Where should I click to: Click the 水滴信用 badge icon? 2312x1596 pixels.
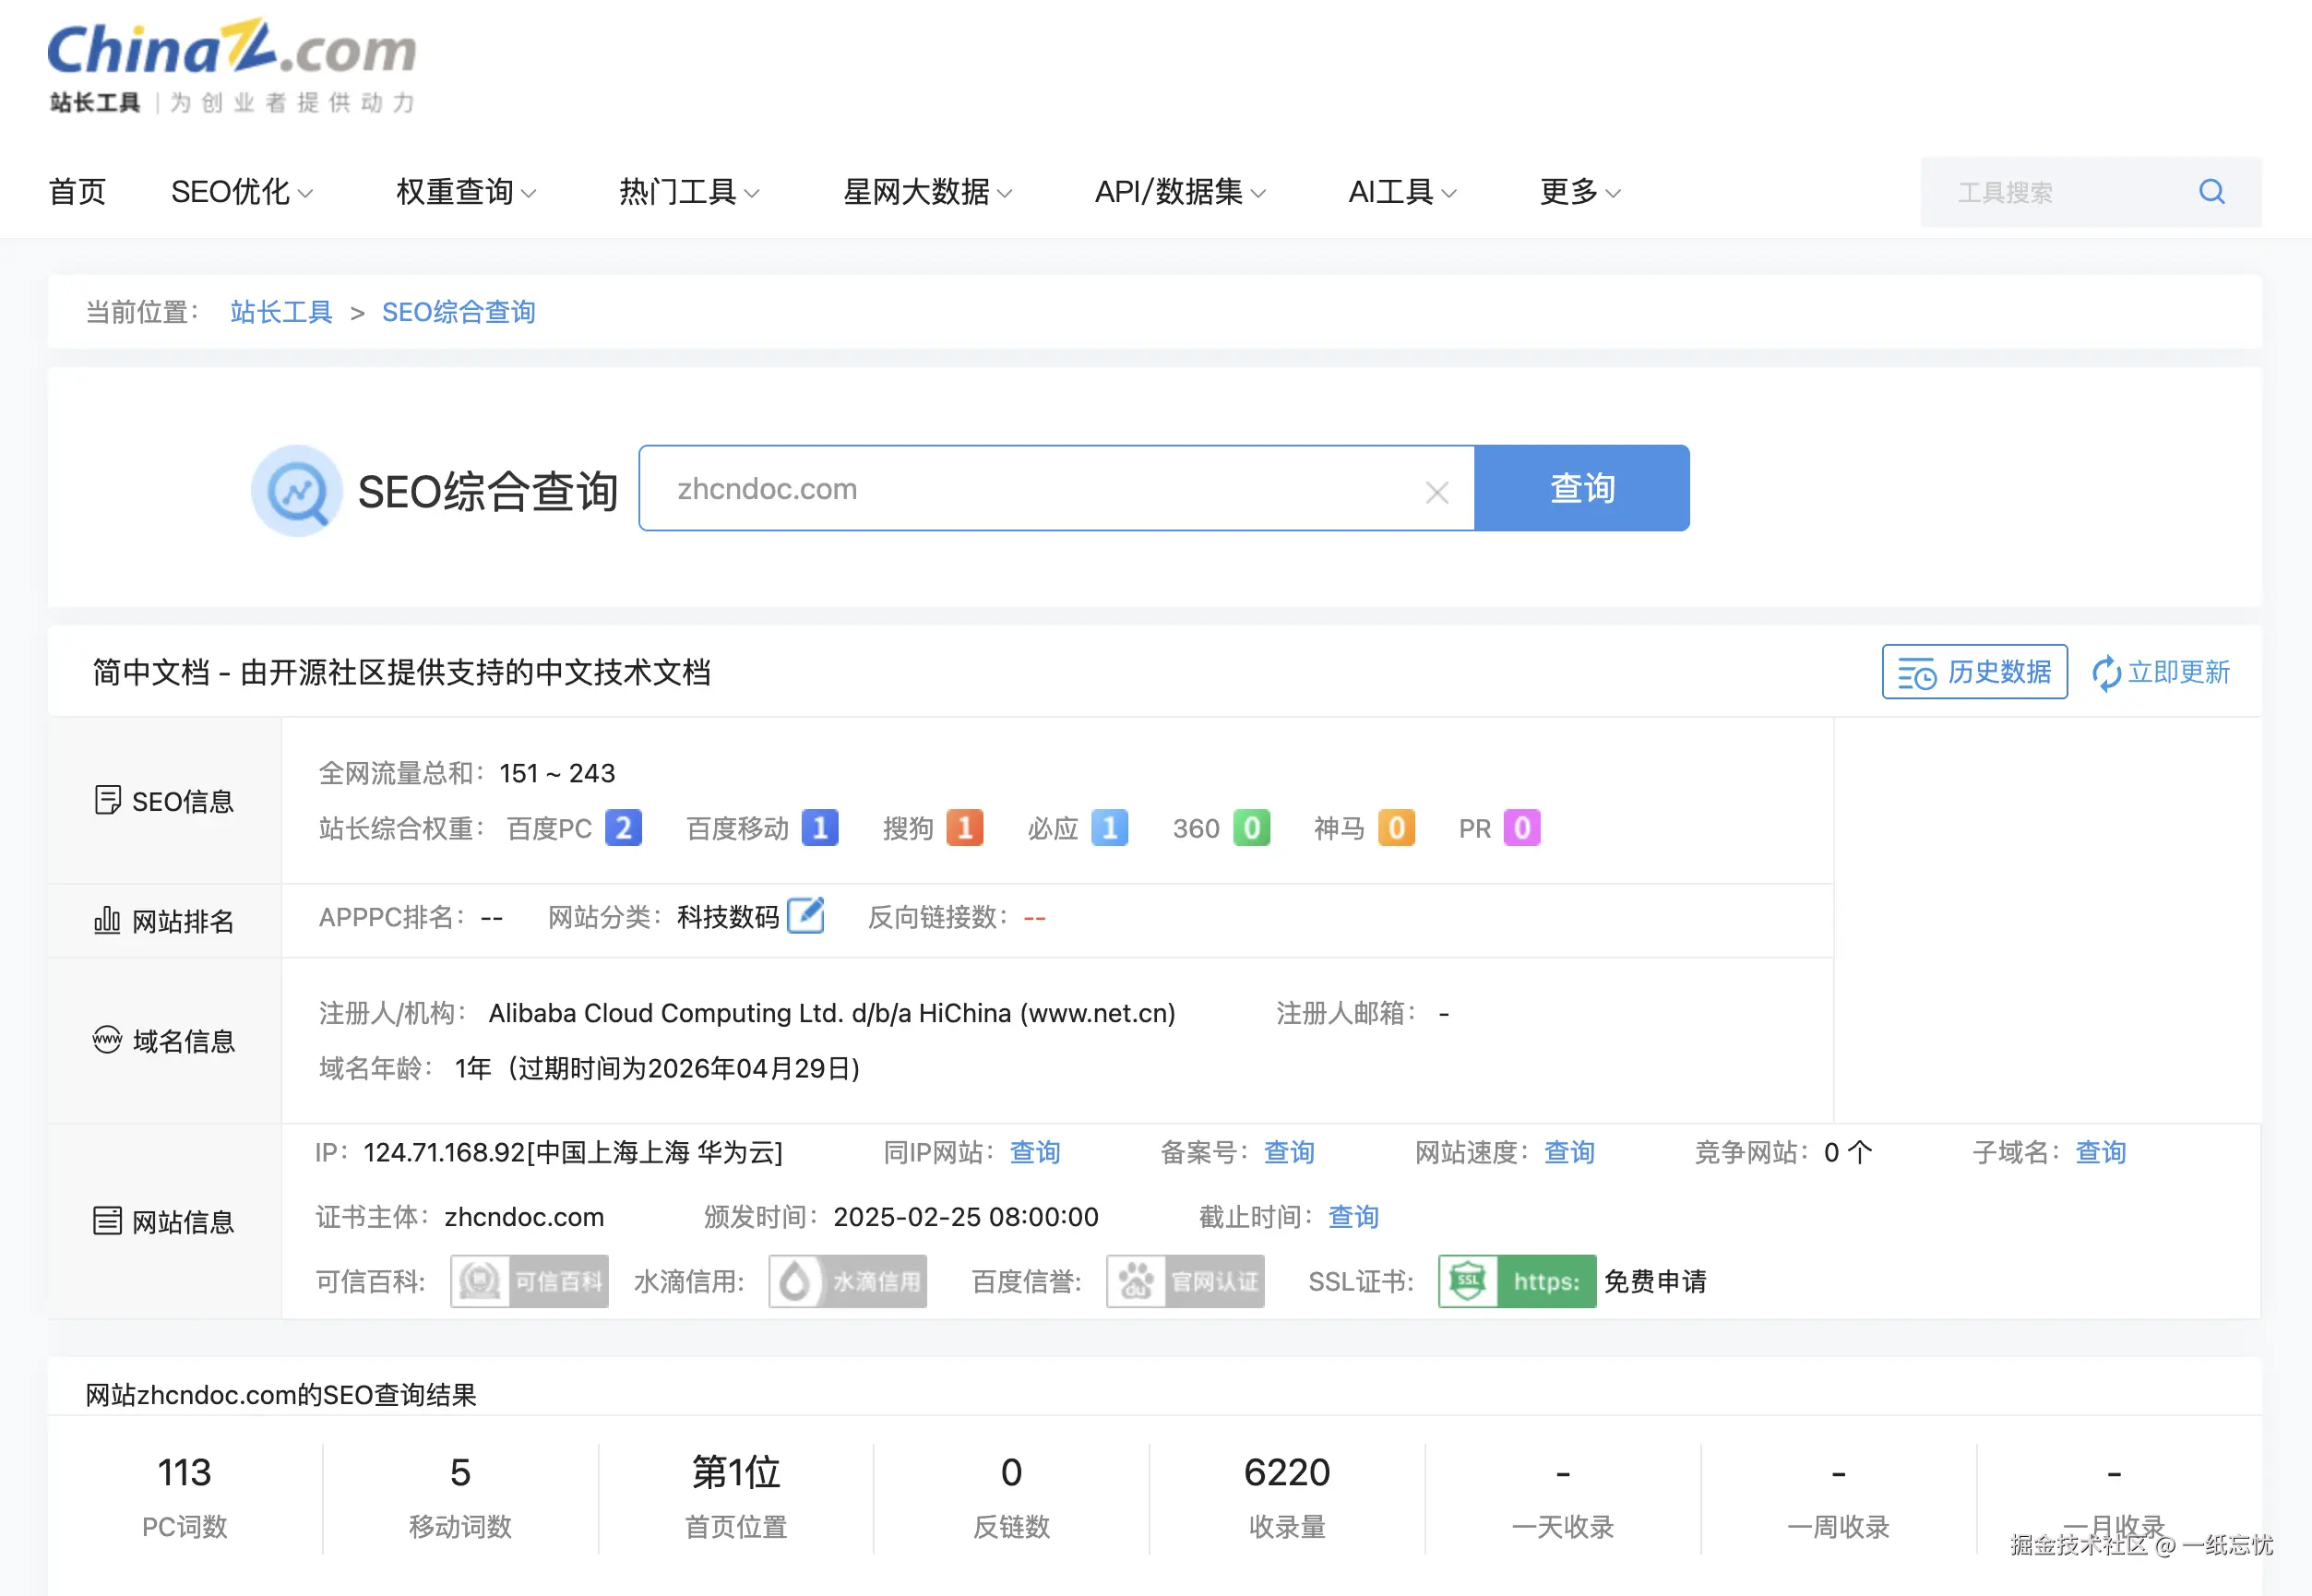tap(847, 1281)
